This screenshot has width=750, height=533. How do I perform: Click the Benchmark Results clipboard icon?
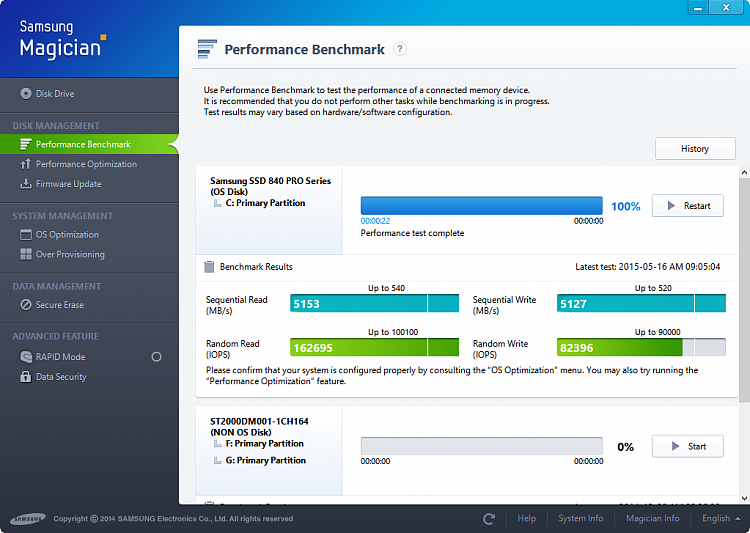[x=209, y=266]
